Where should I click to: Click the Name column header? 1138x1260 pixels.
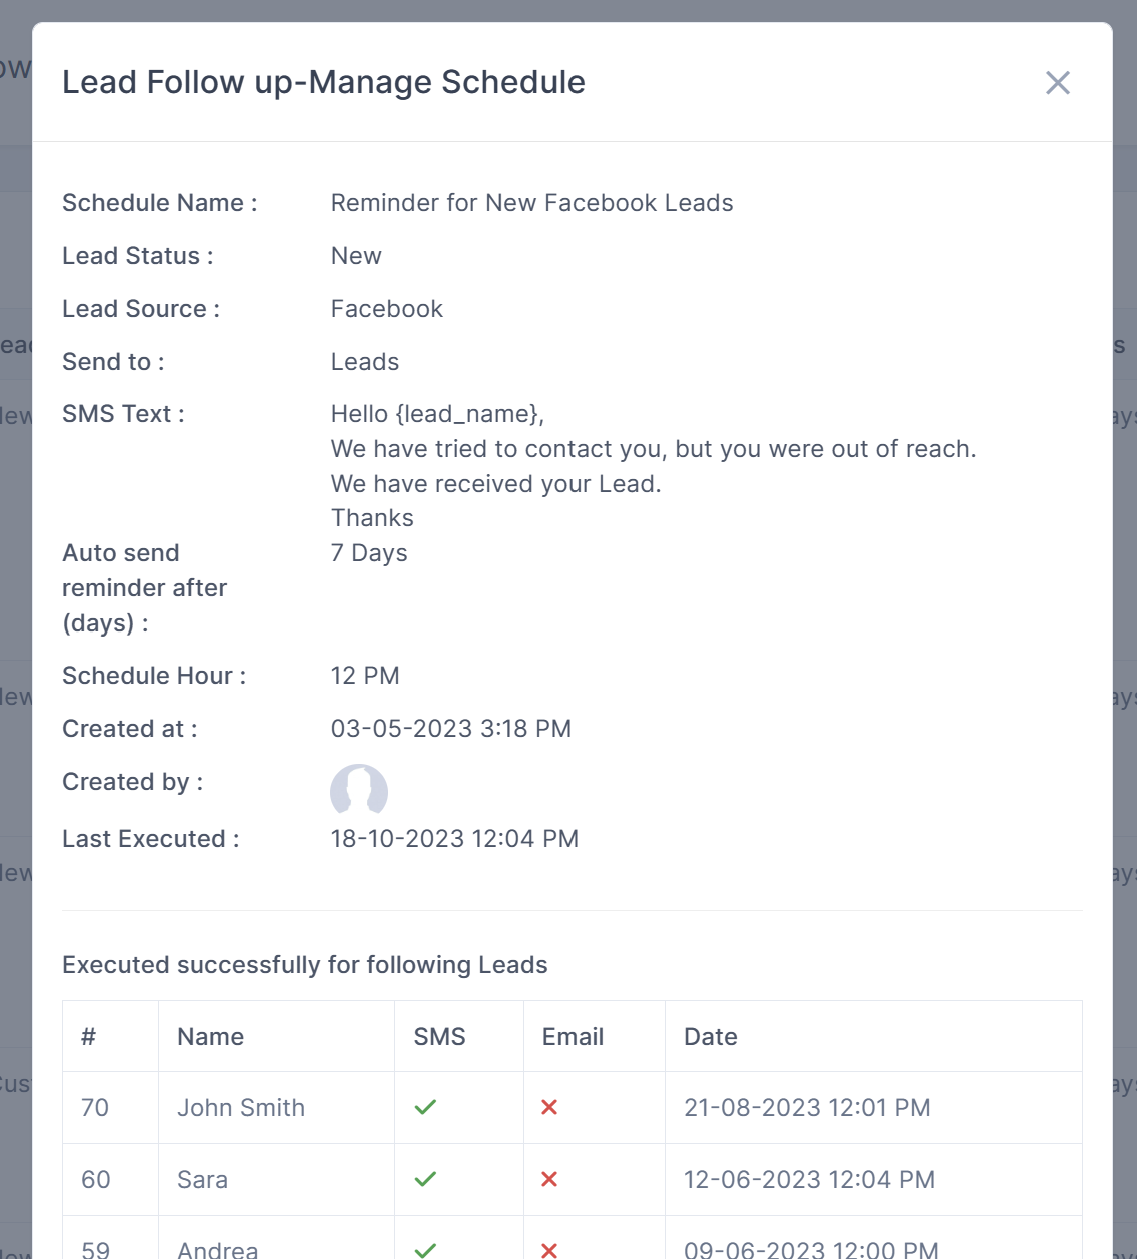(210, 1036)
